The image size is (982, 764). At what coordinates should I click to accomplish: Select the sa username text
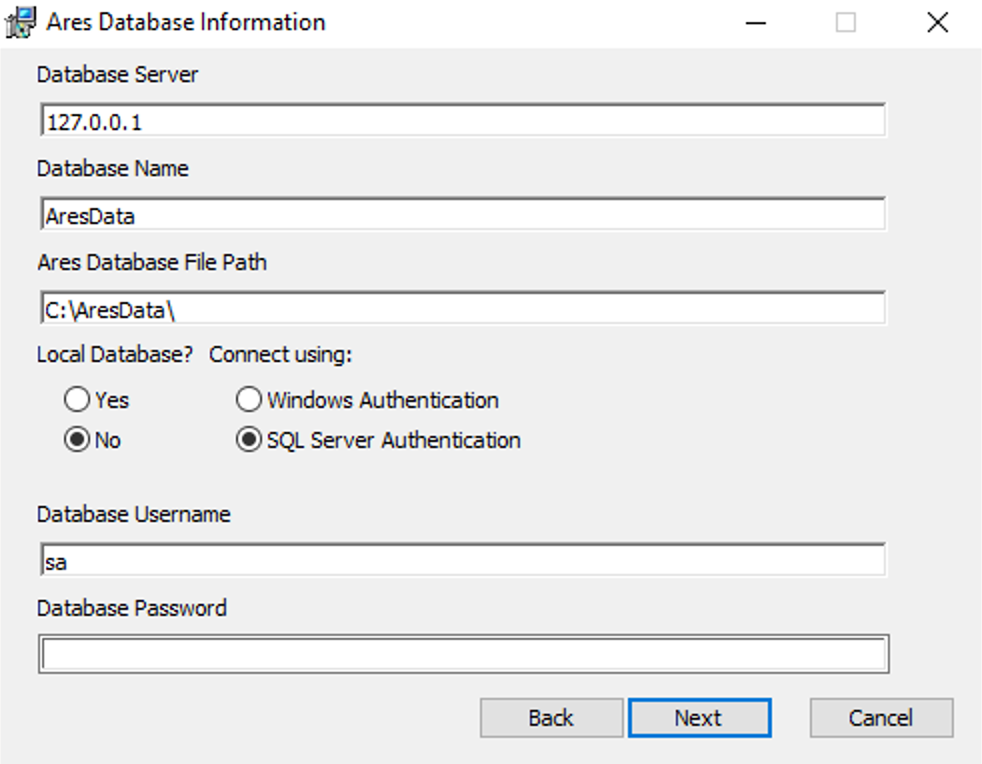(x=58, y=560)
